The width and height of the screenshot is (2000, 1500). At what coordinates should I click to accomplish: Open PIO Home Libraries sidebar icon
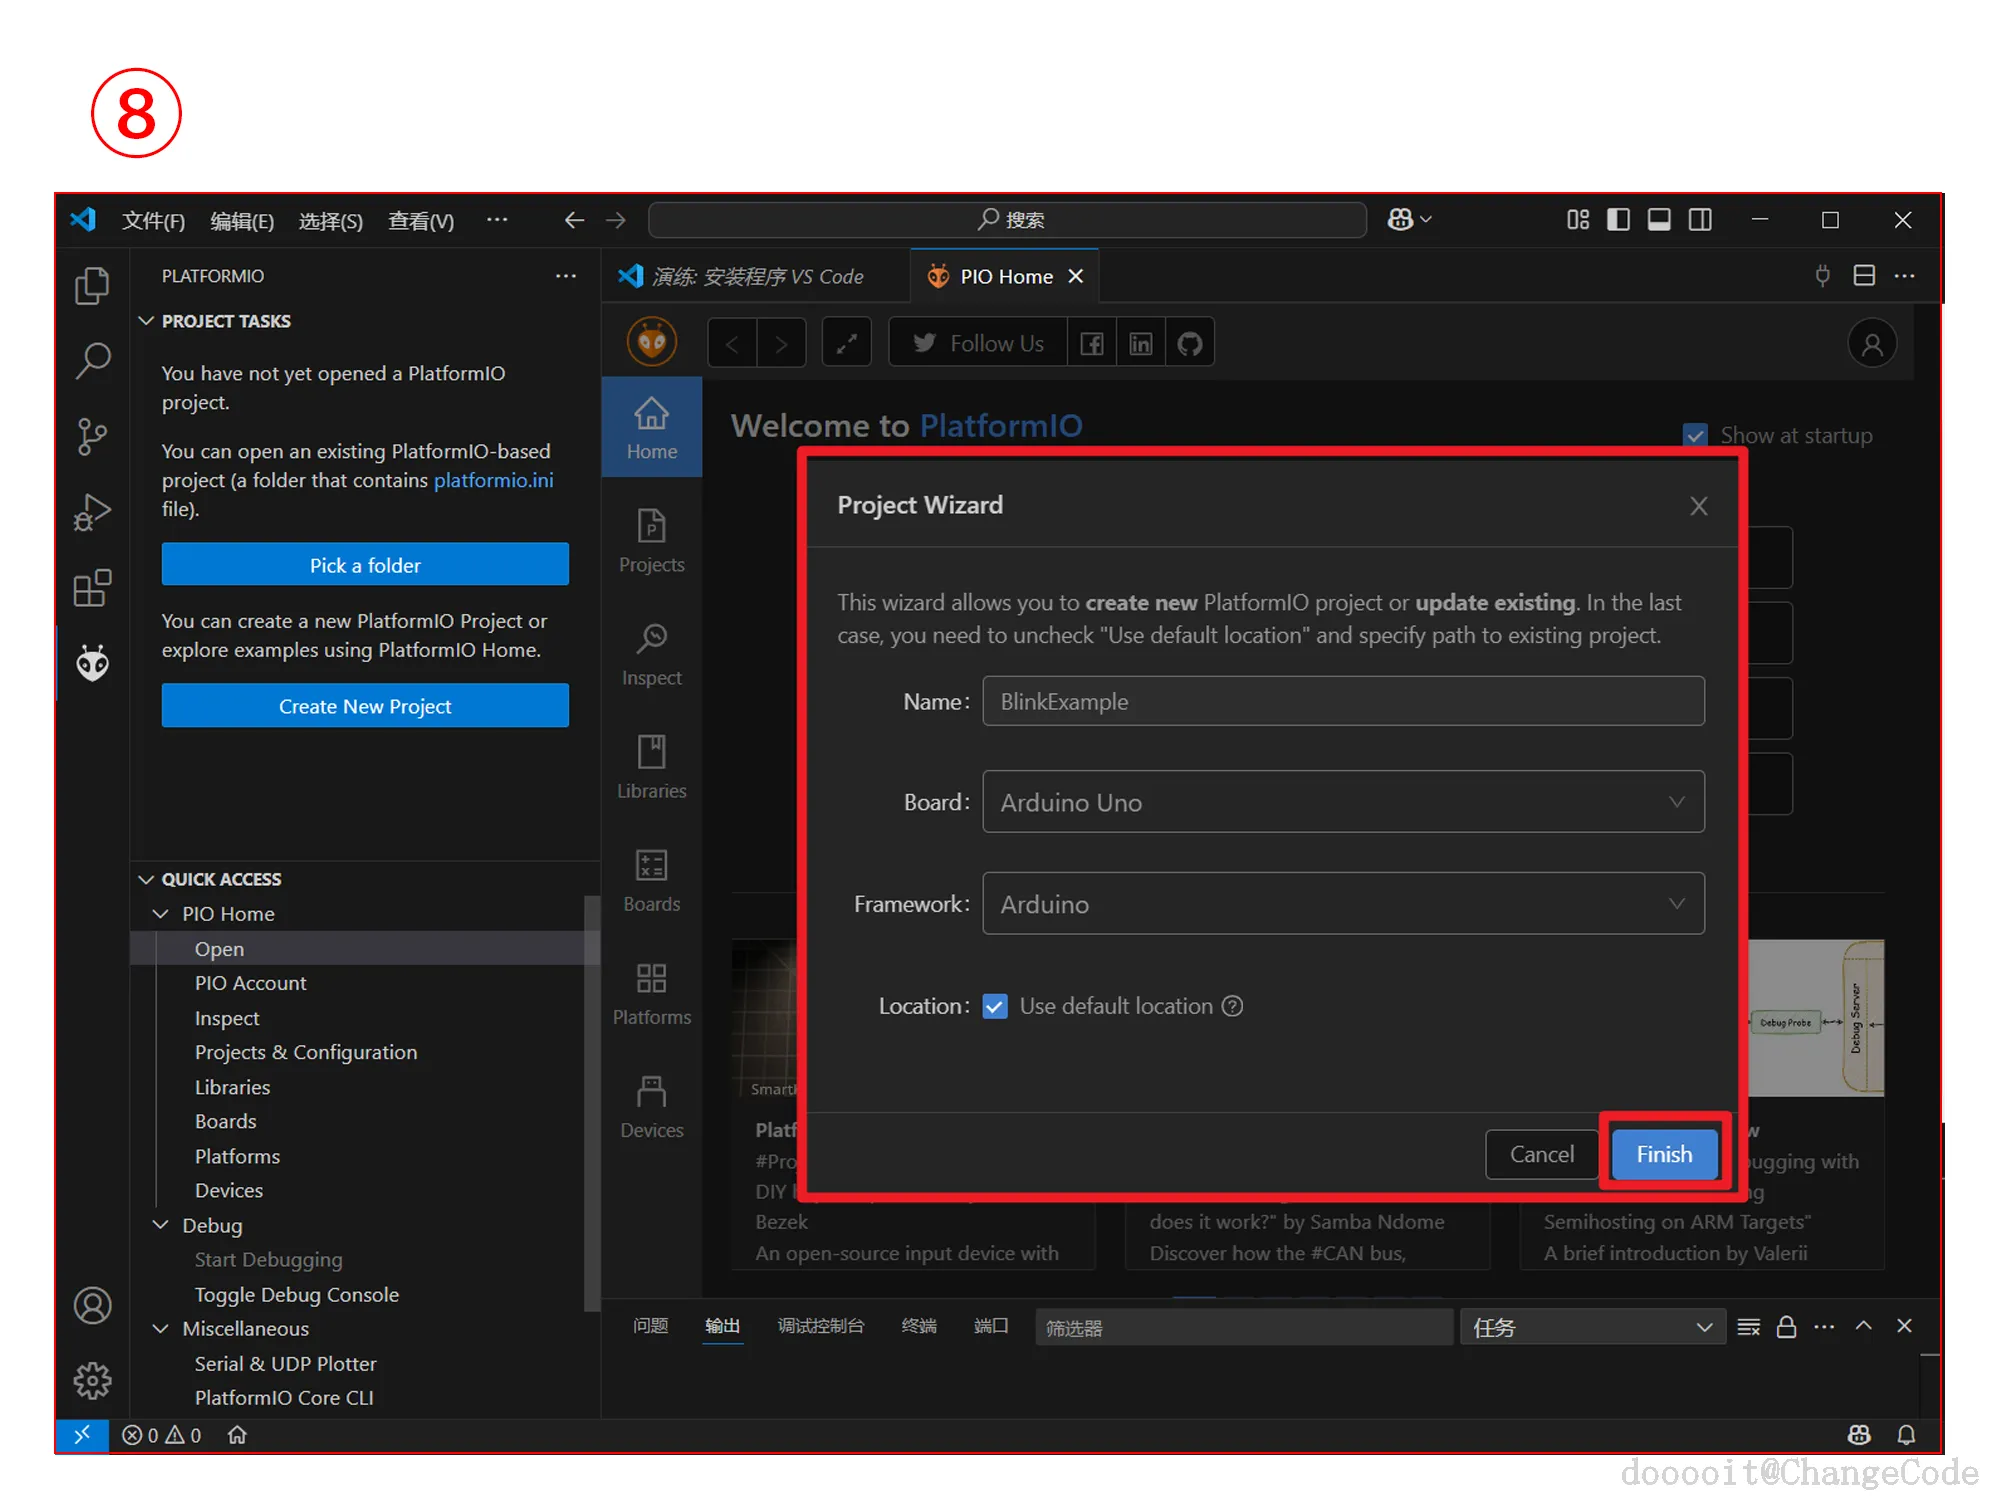tap(651, 767)
